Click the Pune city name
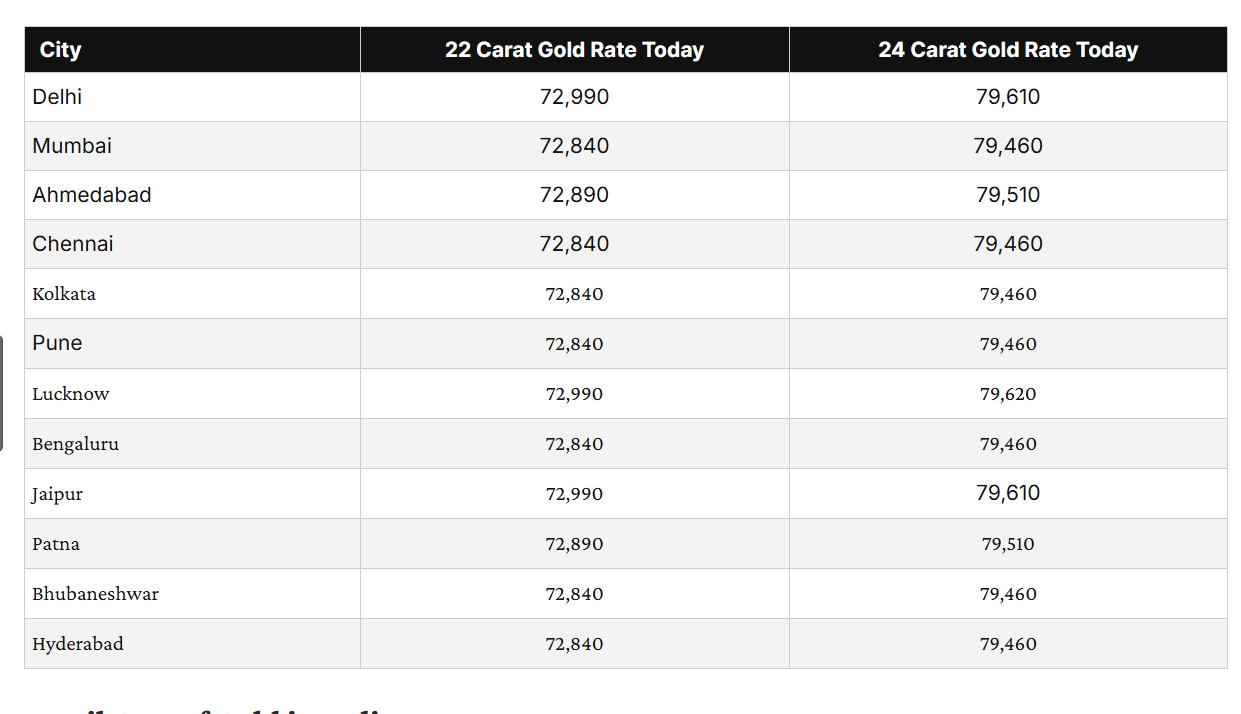 tap(57, 343)
